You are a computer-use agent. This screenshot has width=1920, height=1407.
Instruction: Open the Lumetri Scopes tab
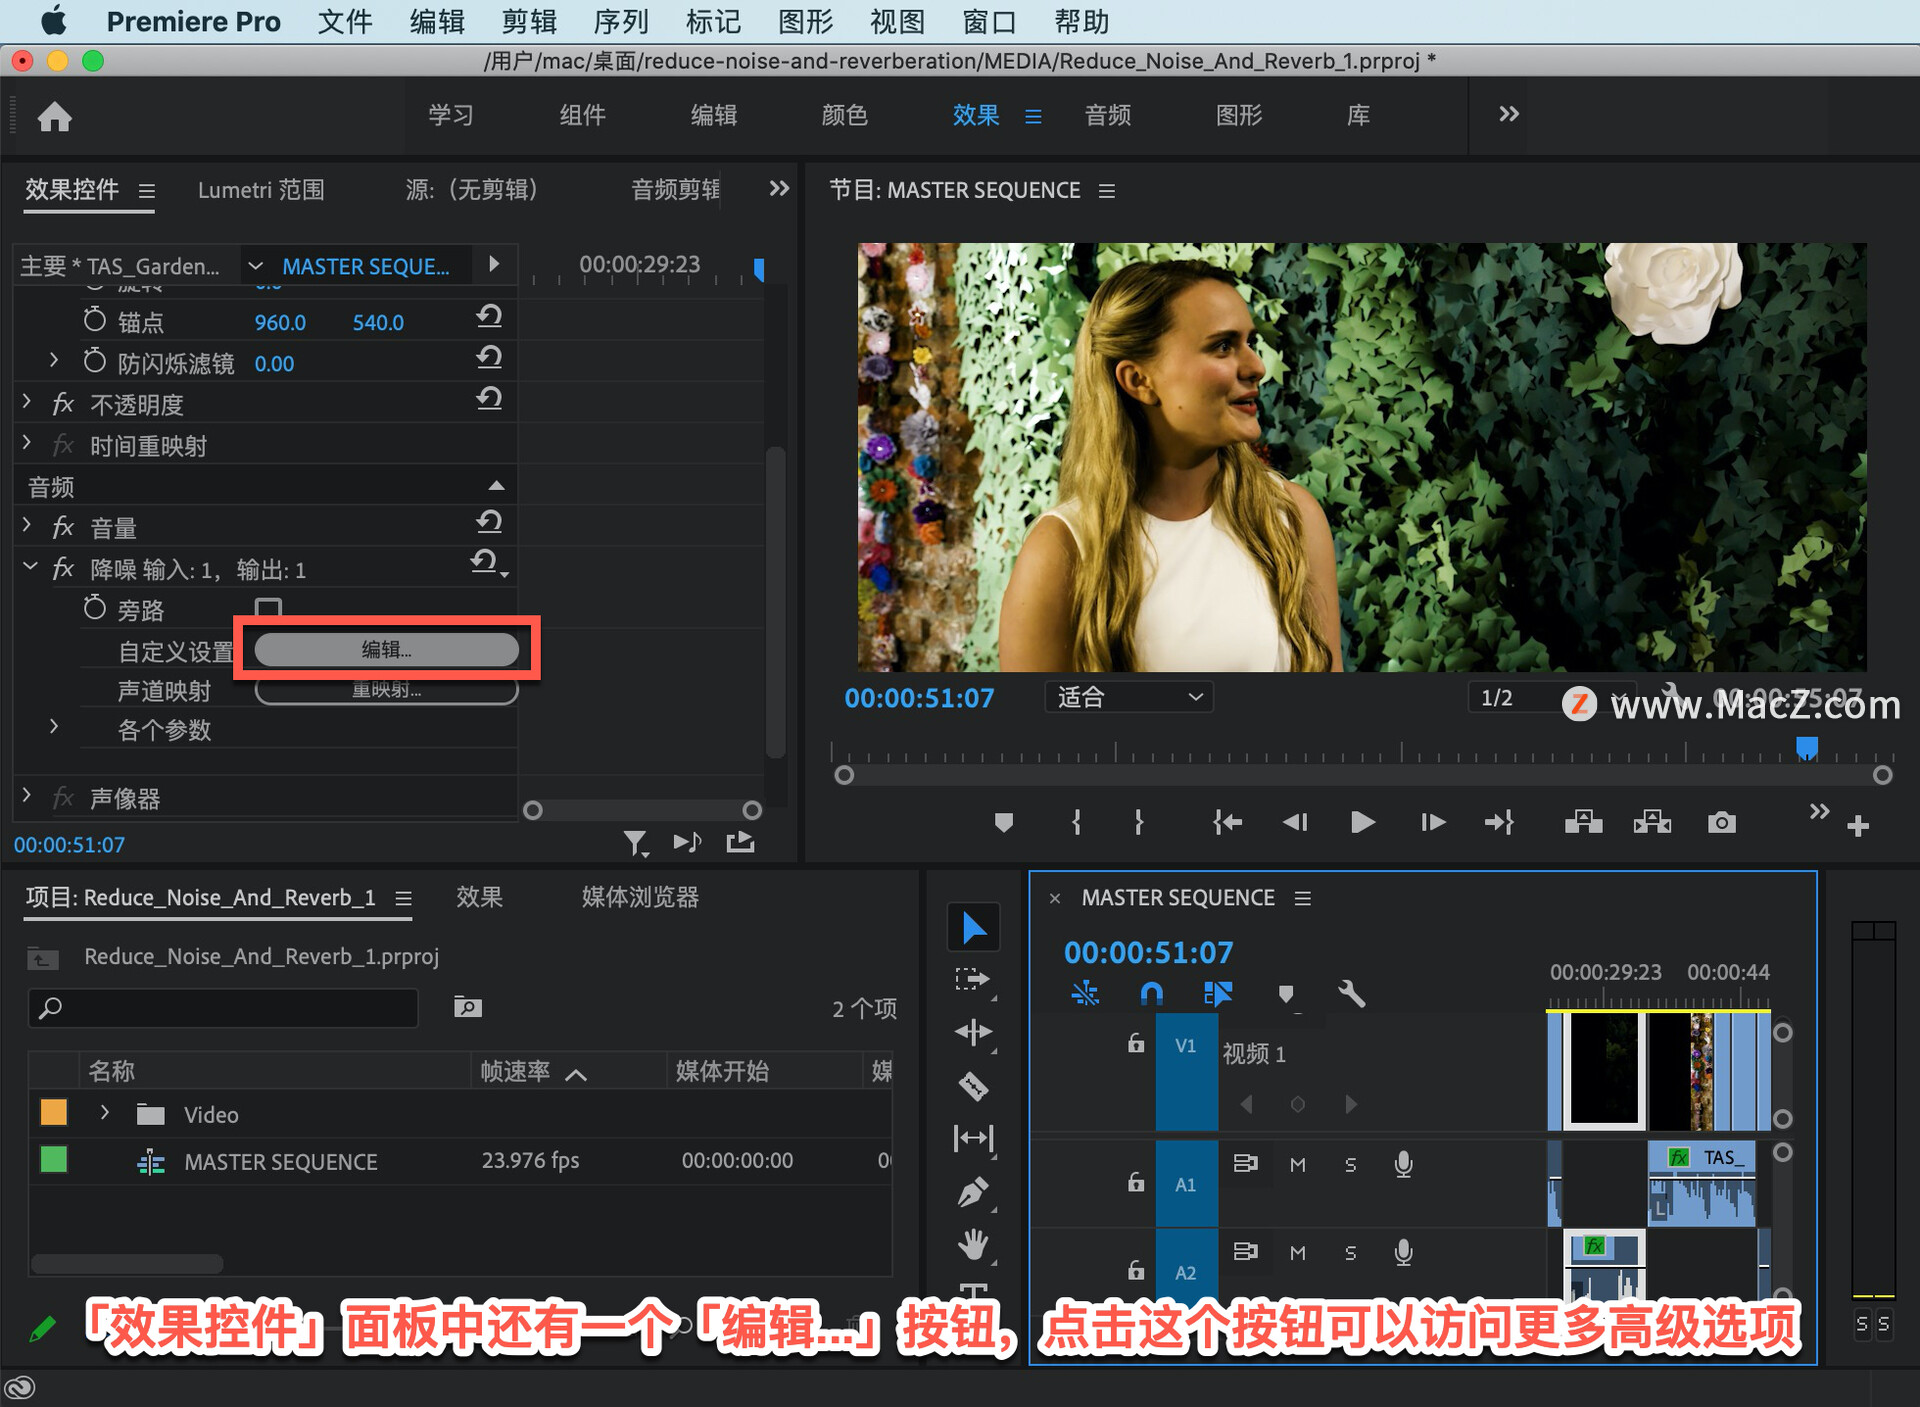point(261,190)
